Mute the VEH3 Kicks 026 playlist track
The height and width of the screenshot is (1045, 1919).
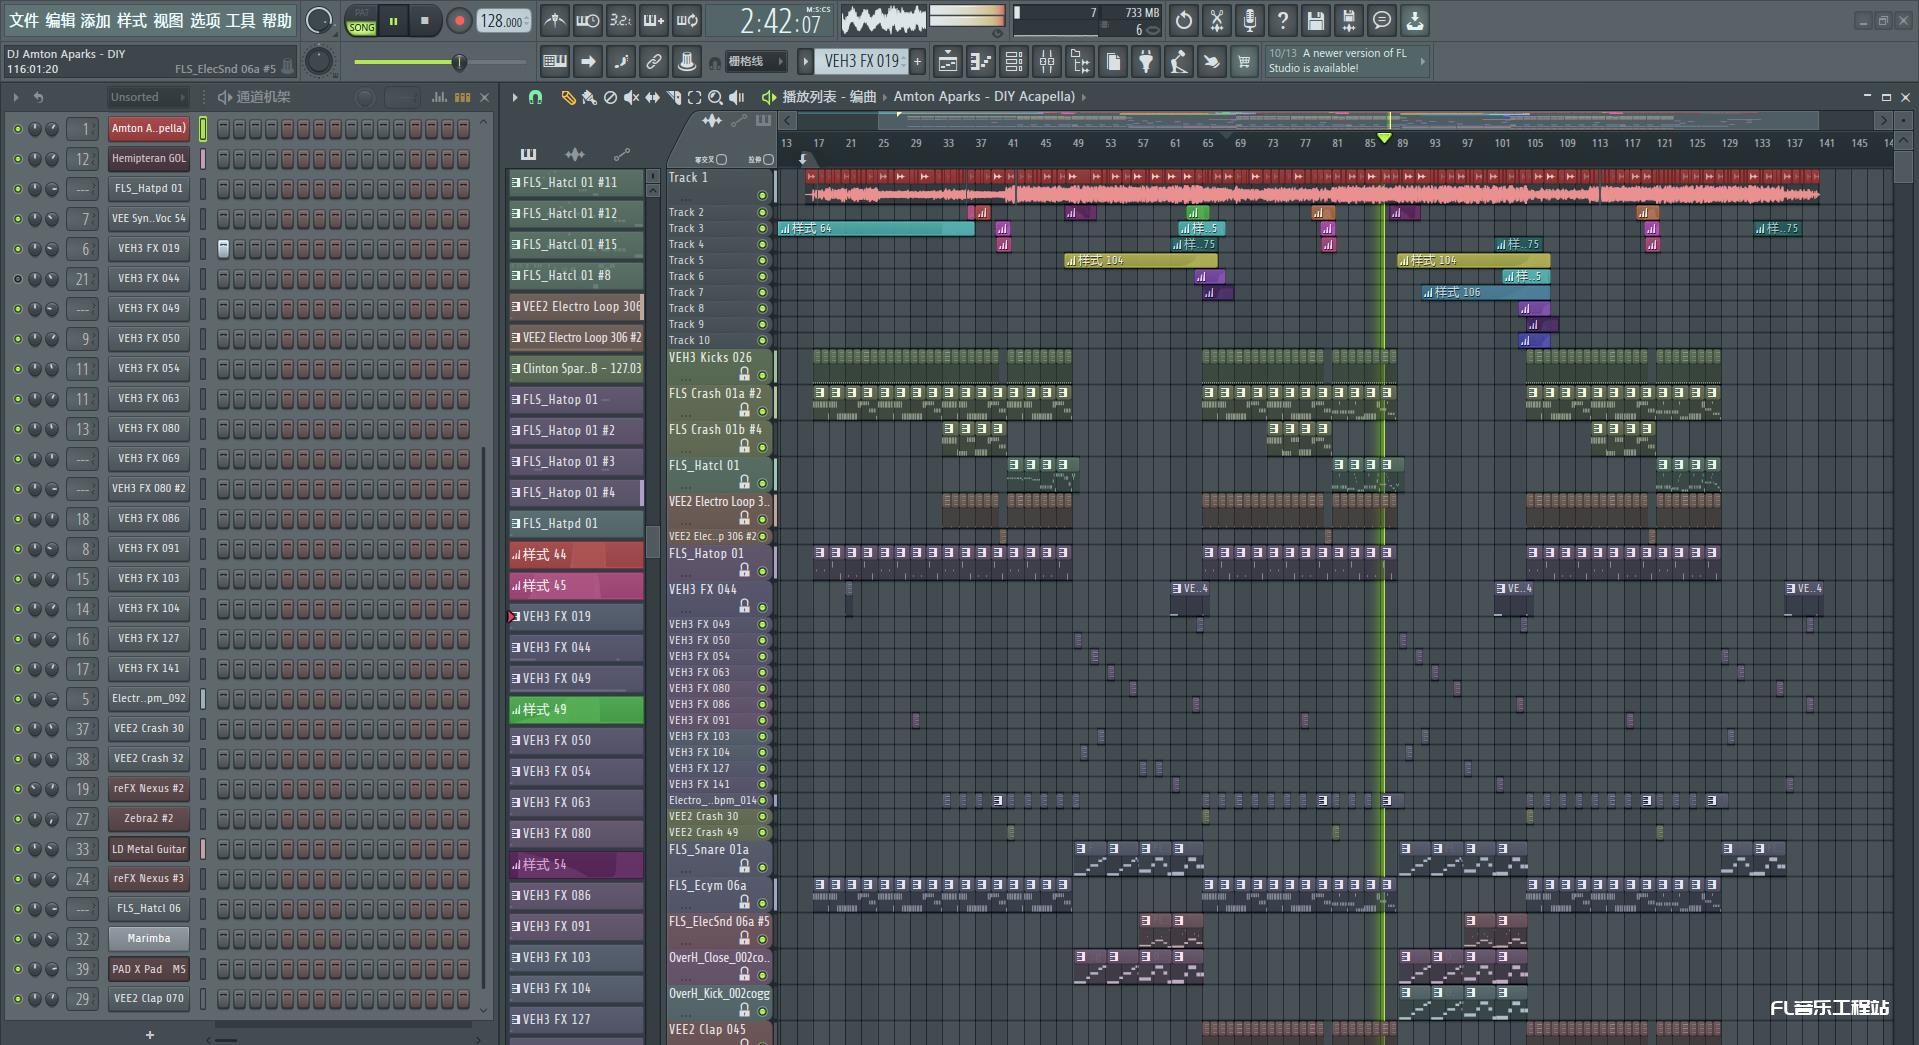coord(762,375)
